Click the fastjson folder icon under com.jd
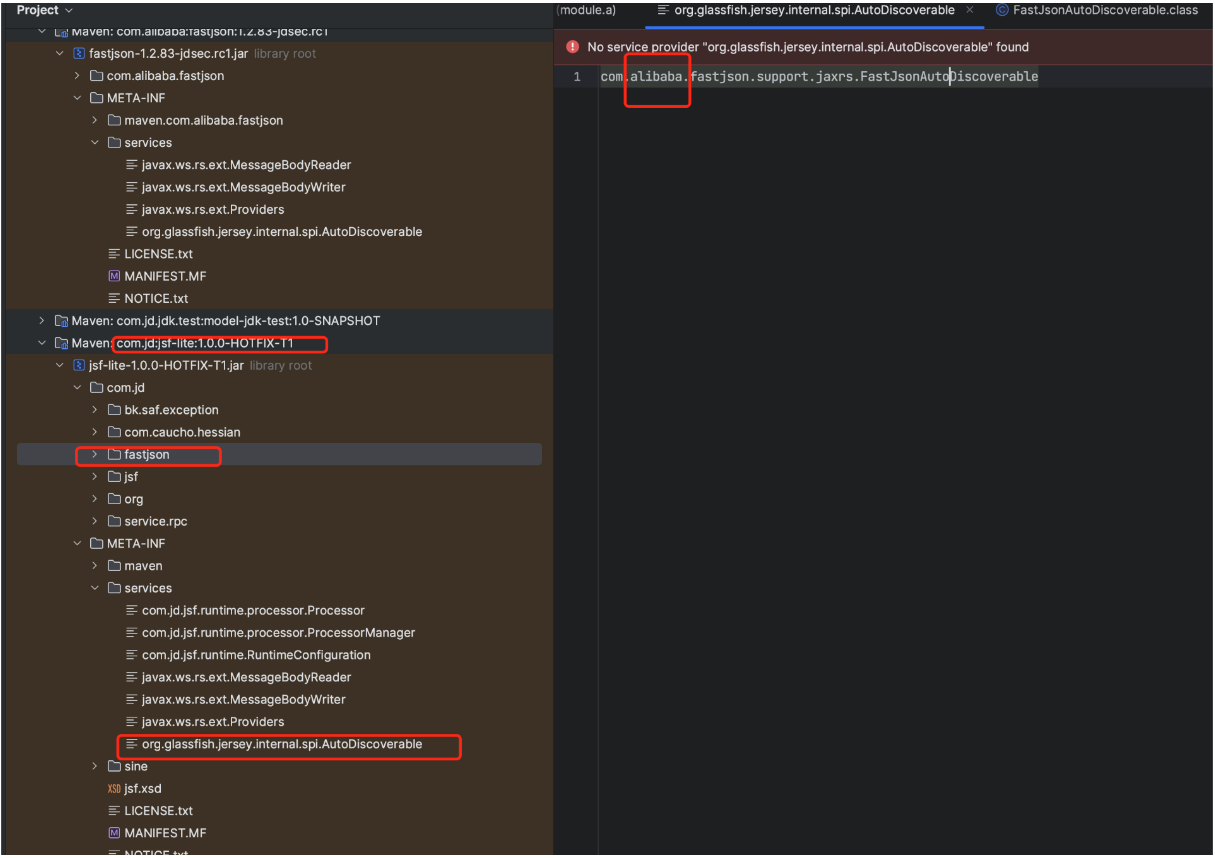Image resolution: width=1215 pixels, height=858 pixels. point(113,454)
